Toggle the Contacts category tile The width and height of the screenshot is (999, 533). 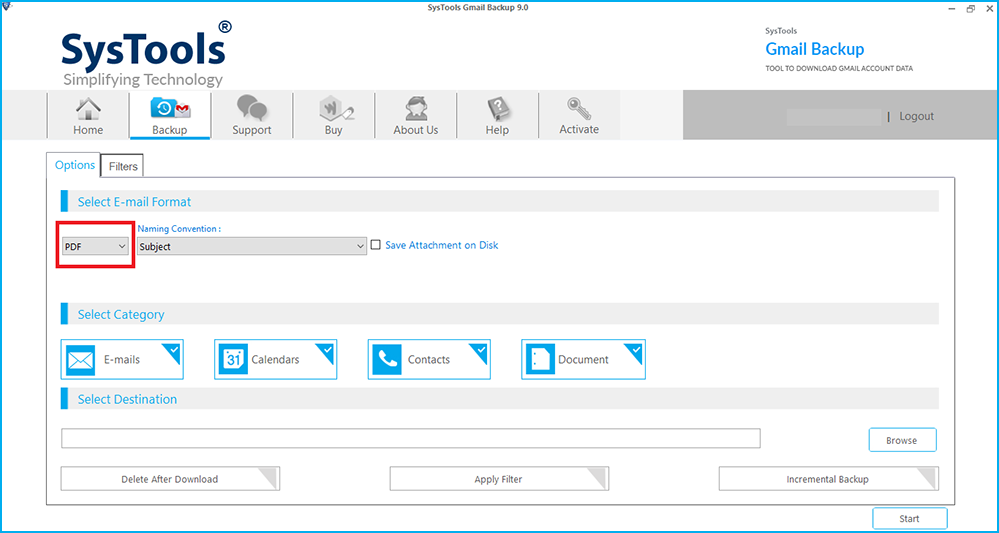[429, 360]
